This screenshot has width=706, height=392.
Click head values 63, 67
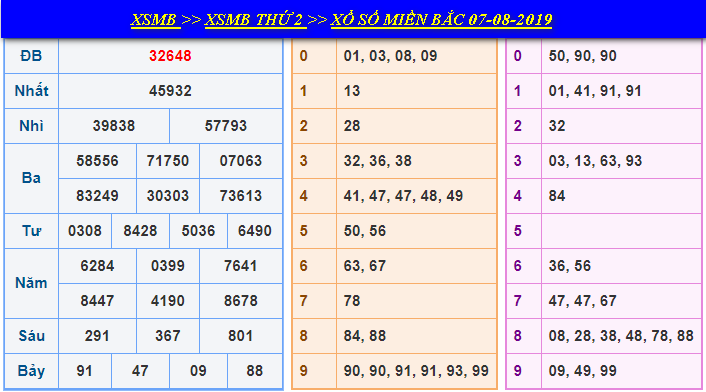coord(365,266)
